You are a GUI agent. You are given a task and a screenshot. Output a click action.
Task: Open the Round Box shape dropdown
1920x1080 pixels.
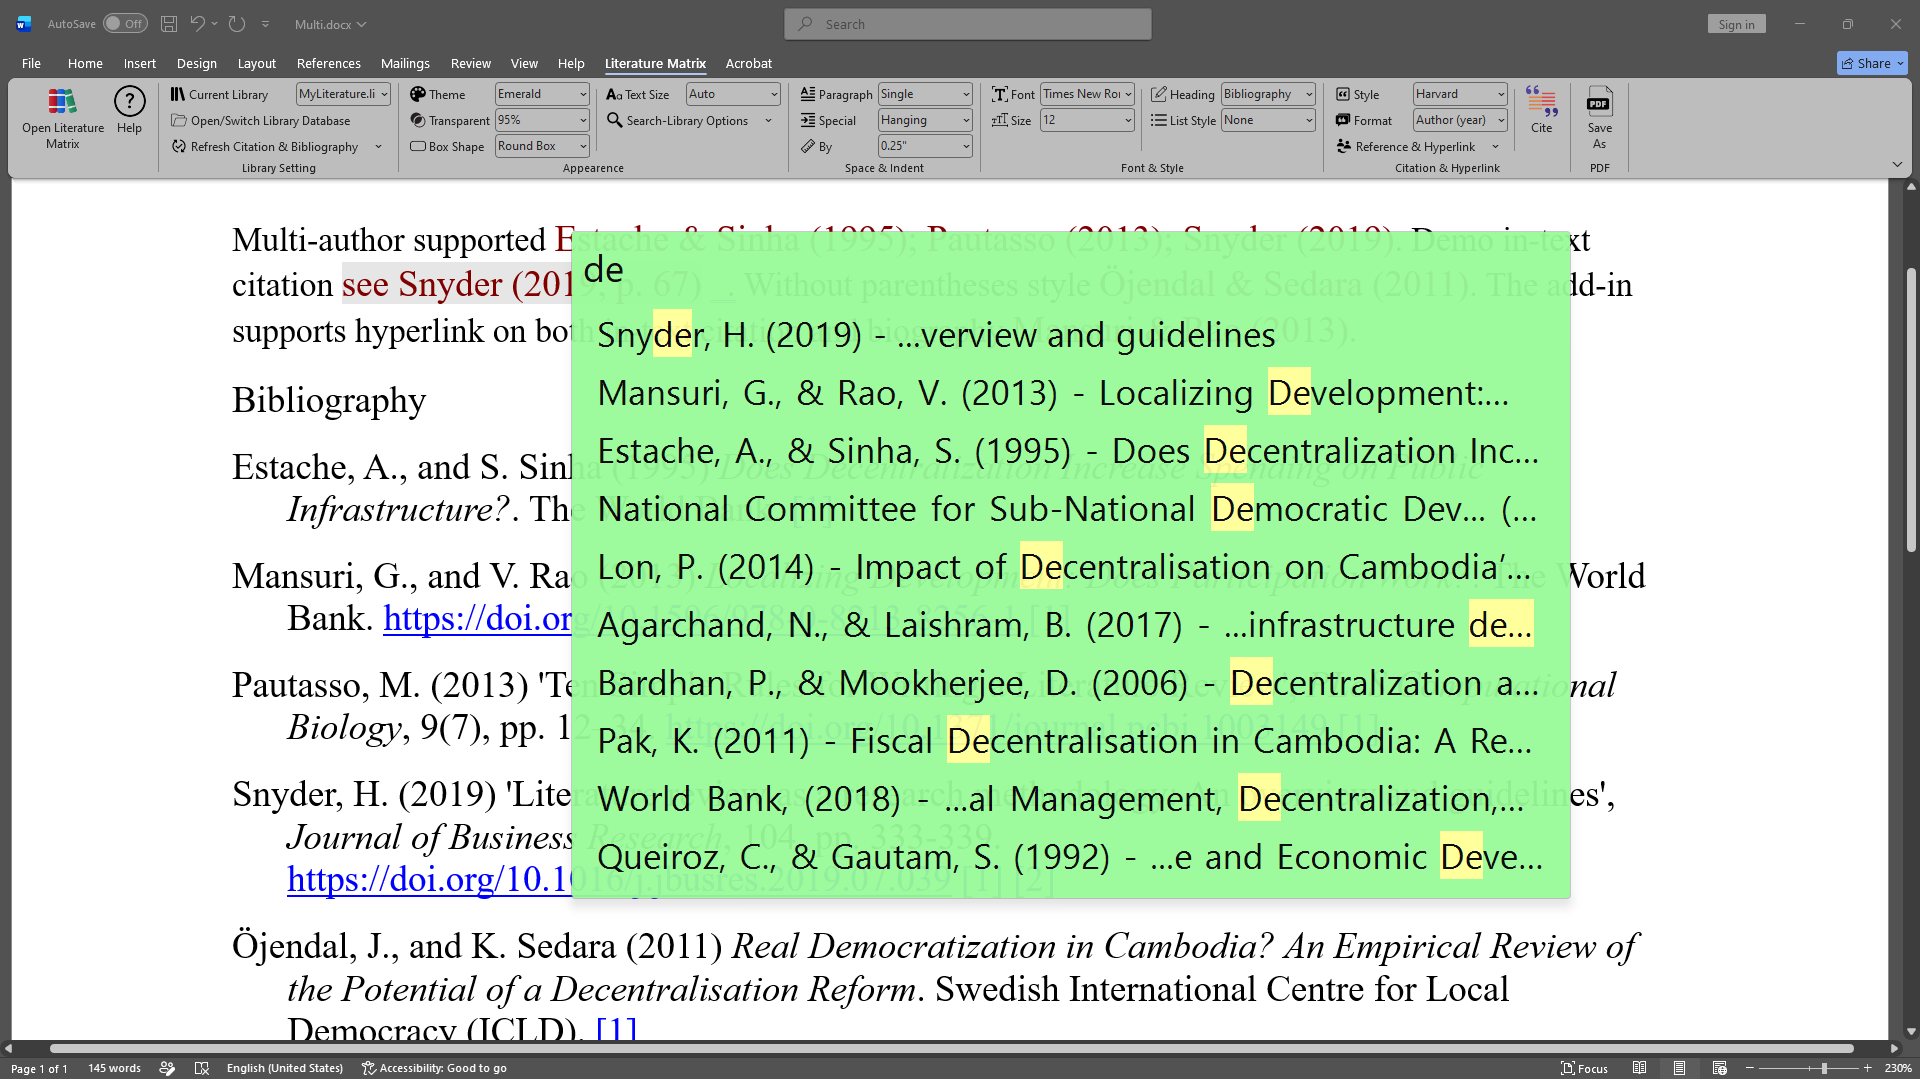[542, 146]
